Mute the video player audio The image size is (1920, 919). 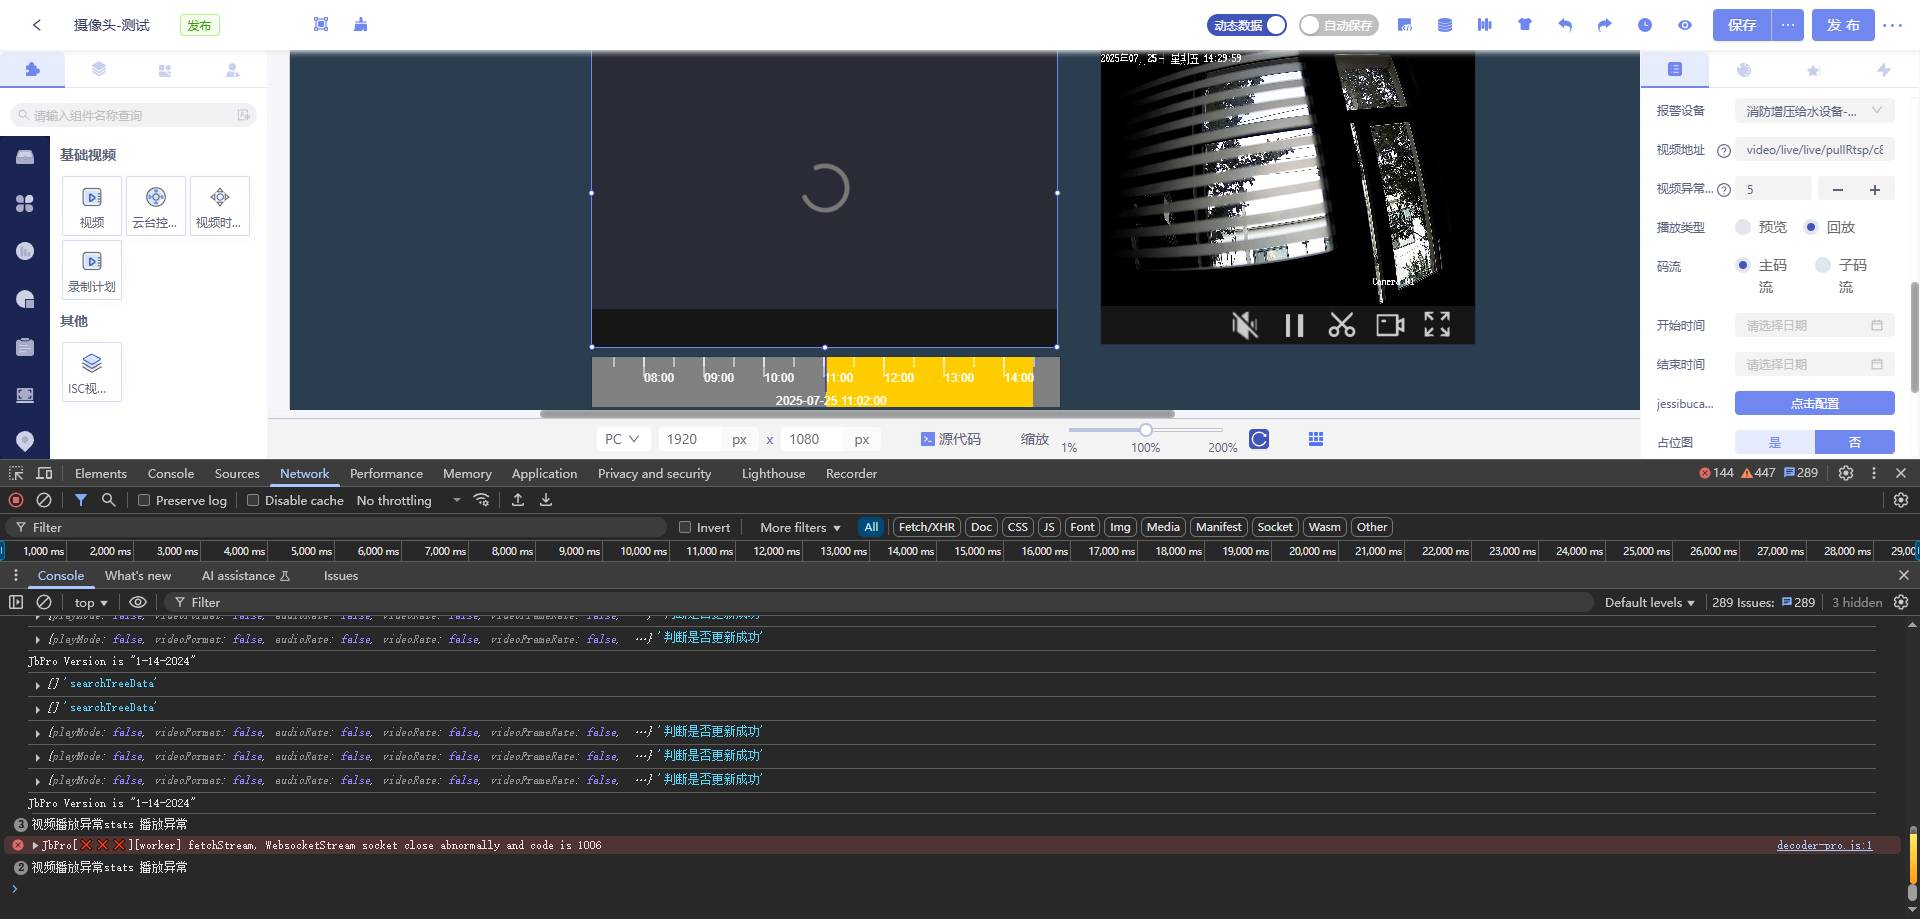1245,325
